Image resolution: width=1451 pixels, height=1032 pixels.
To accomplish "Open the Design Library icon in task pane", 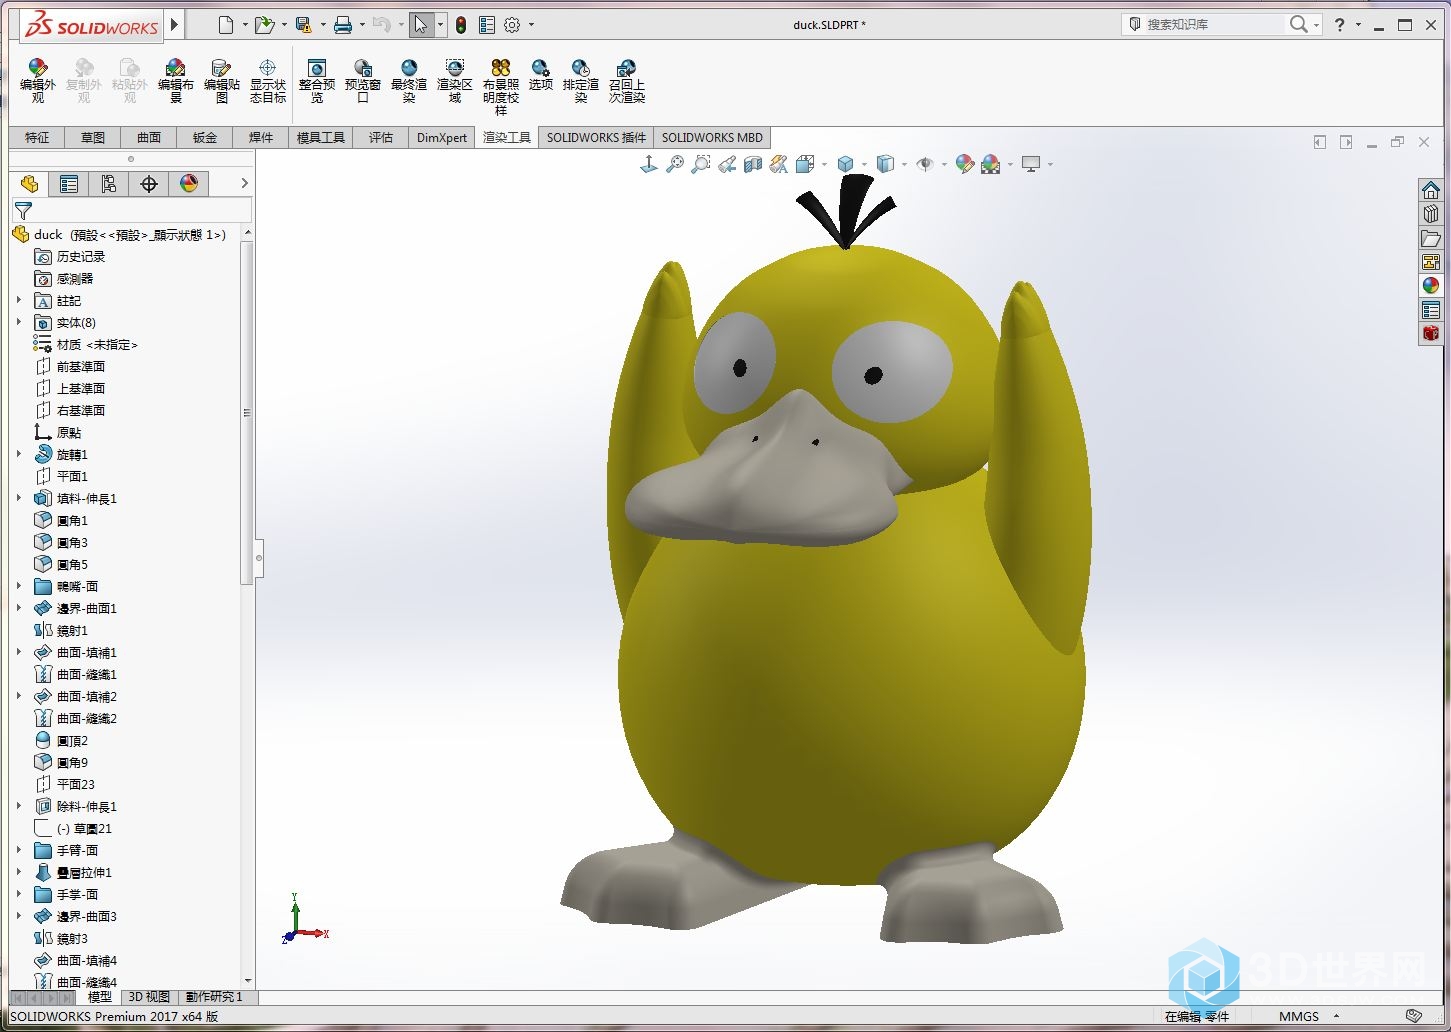I will [1431, 214].
